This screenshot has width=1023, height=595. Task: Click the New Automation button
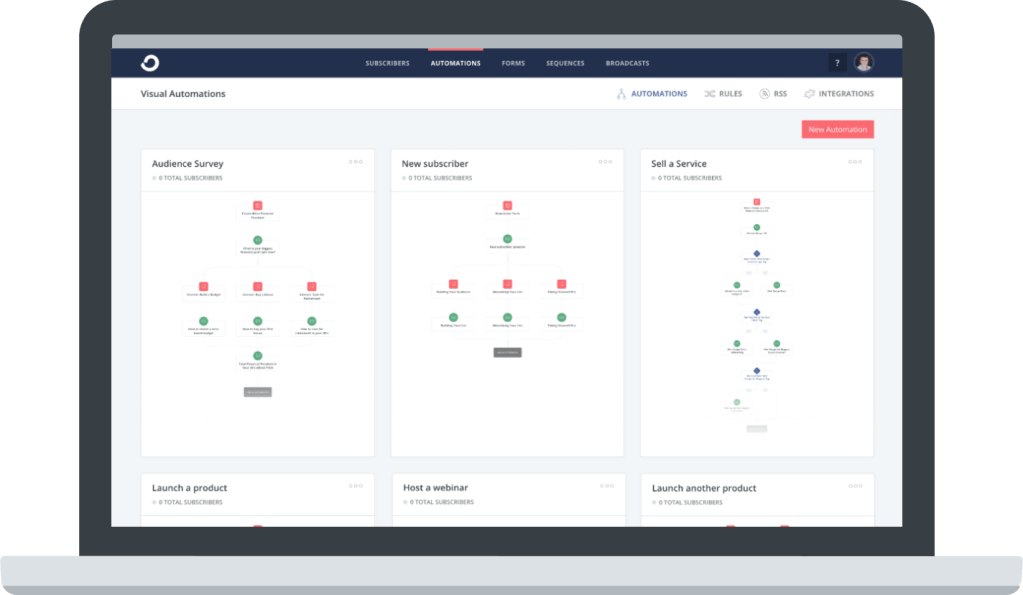pyautogui.click(x=837, y=129)
